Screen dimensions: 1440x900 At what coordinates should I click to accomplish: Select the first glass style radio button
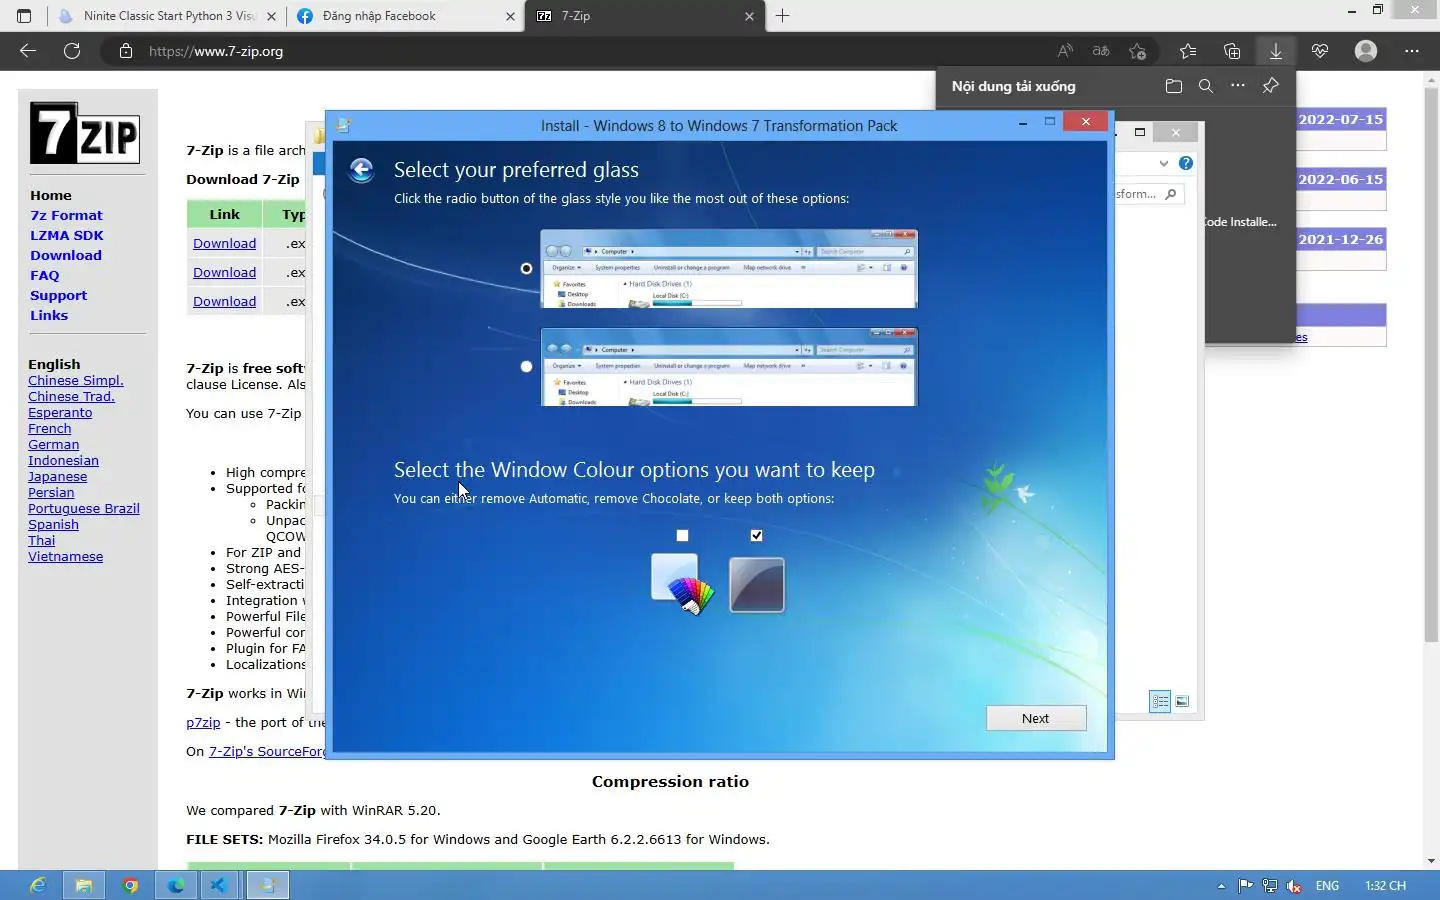(x=526, y=268)
